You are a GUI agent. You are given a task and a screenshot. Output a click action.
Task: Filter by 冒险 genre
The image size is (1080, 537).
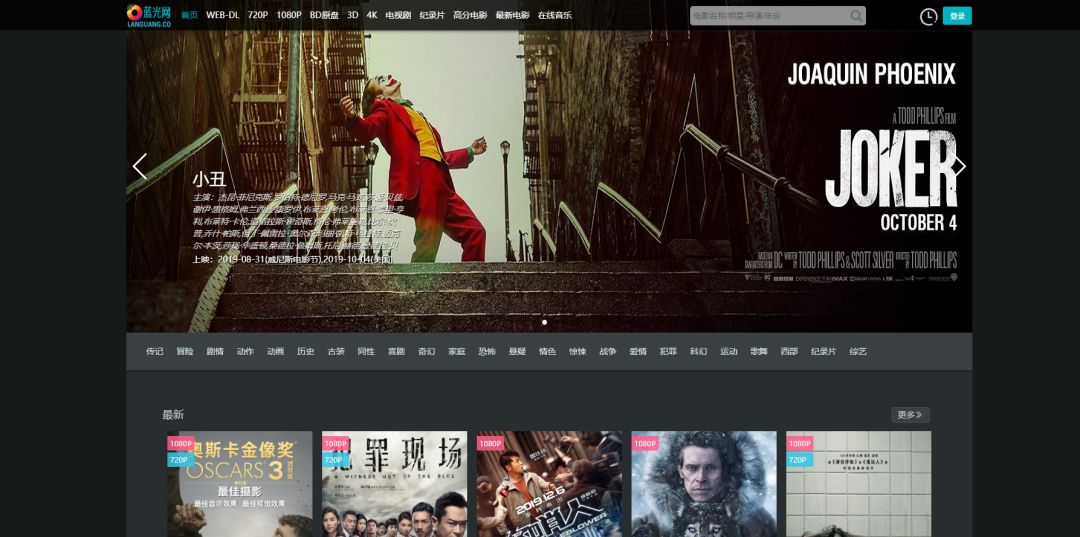[x=185, y=352]
